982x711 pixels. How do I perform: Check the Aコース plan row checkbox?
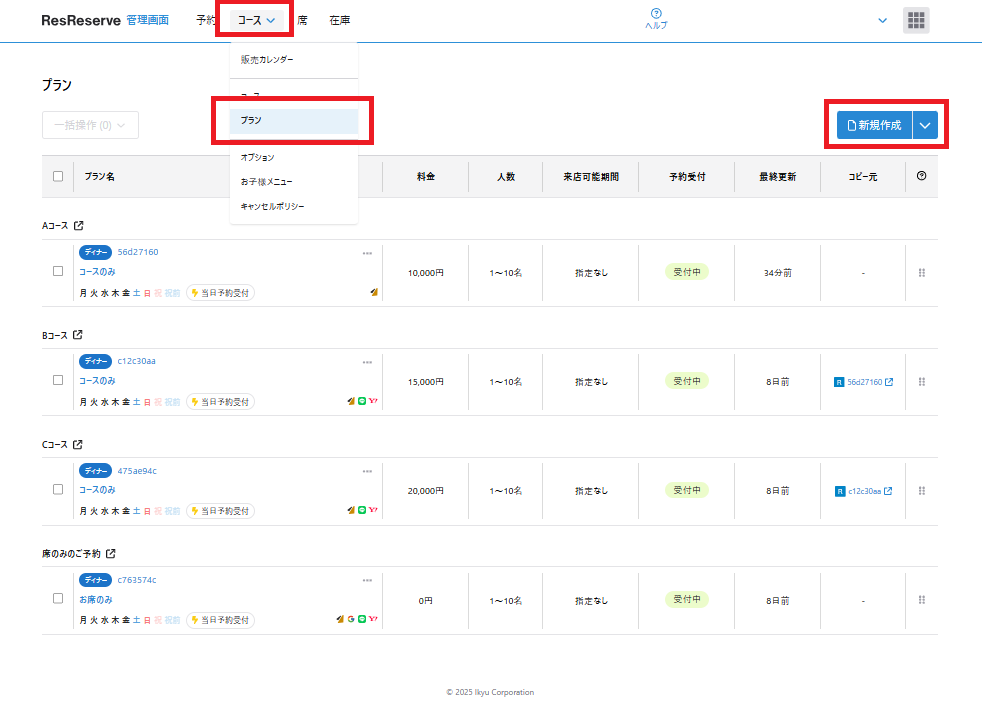[58, 271]
